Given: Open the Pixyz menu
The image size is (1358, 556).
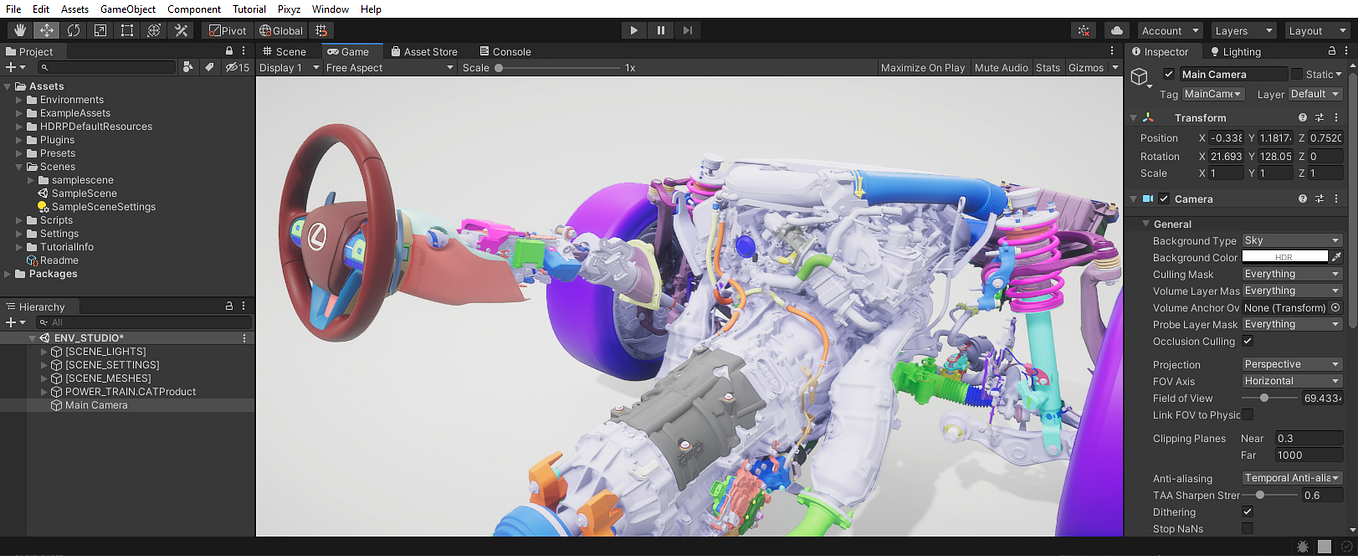Looking at the screenshot, I should click(289, 9).
